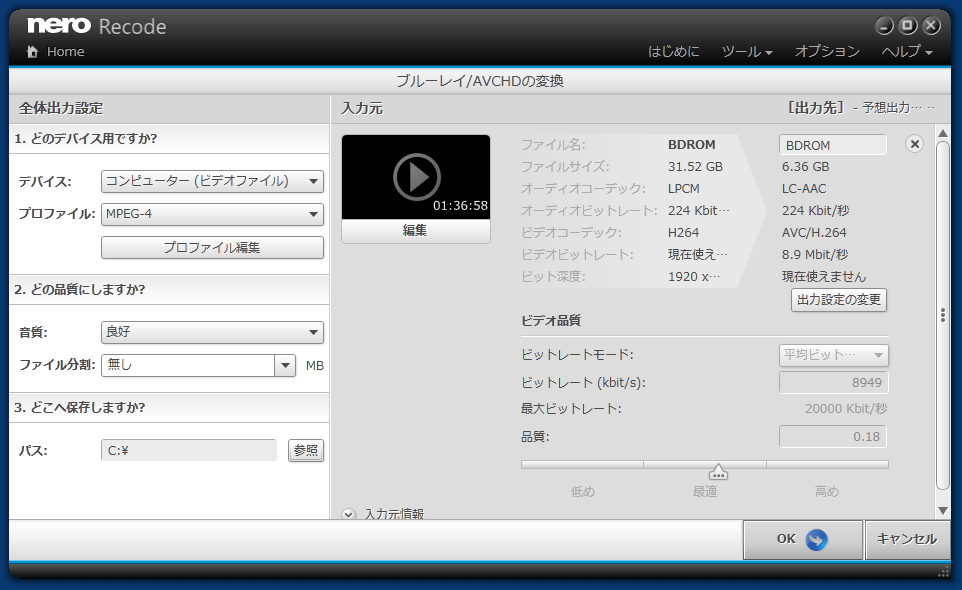Click the AVC/H.264 output codec value

point(814,233)
